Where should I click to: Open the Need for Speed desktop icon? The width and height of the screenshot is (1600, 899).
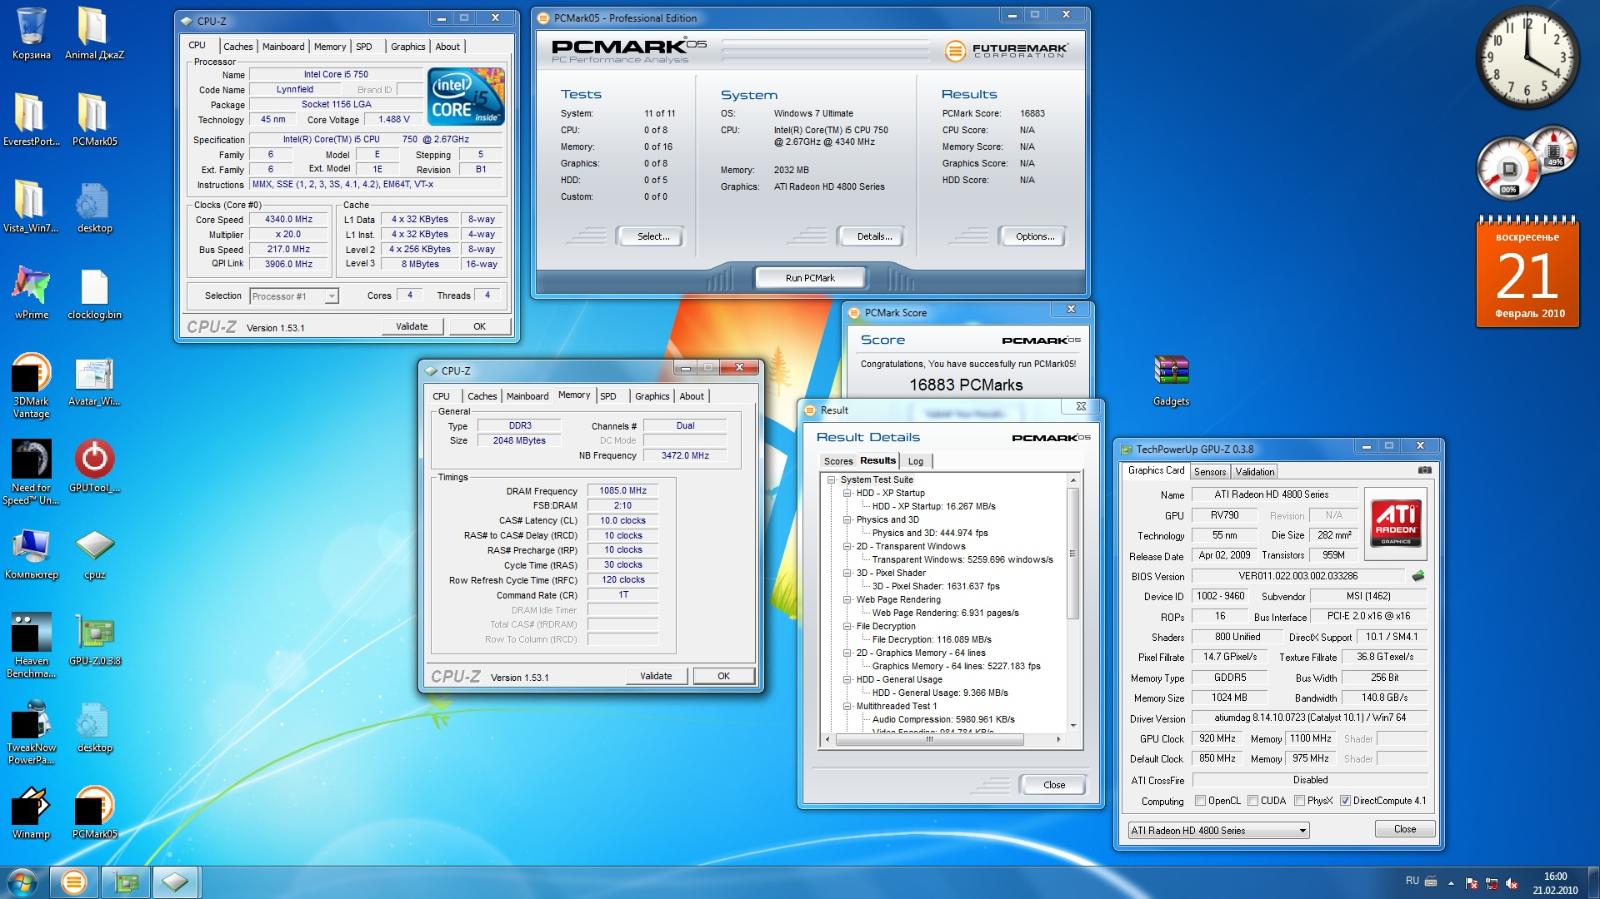tap(31, 472)
